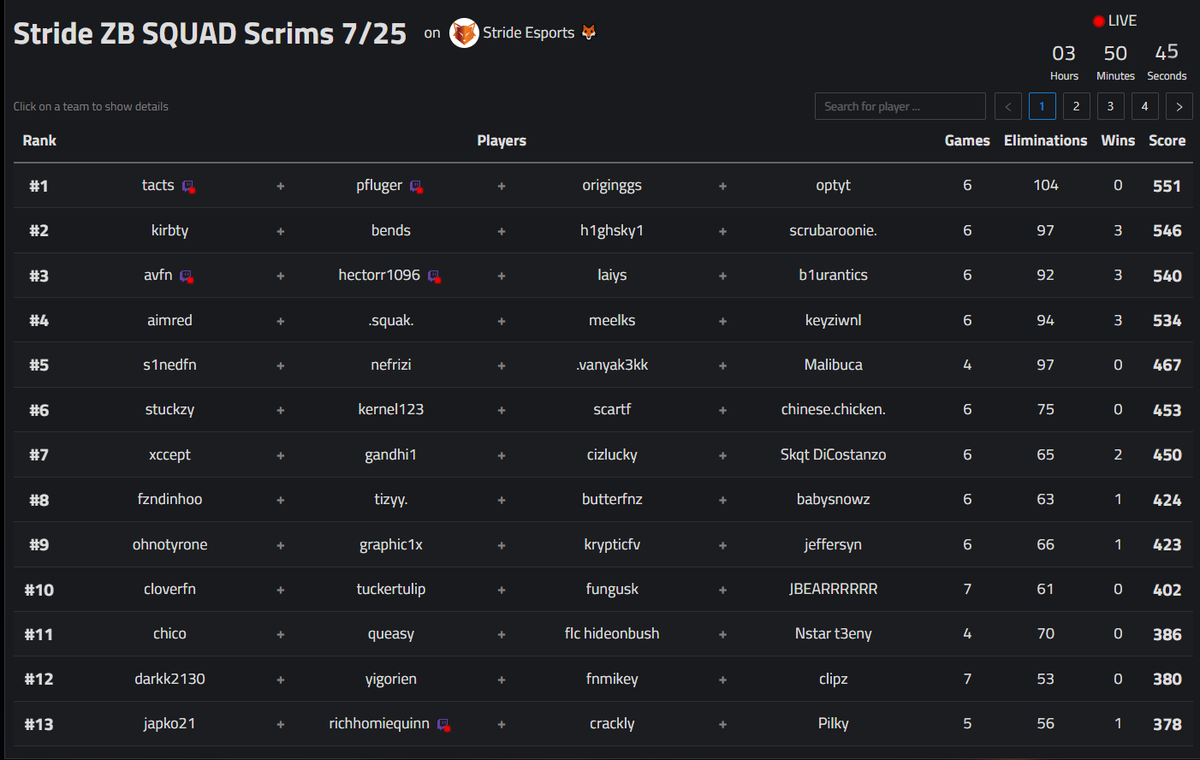Screen dimensions: 1200x760
Task: Click eliminations value 104
Action: [1045, 186]
